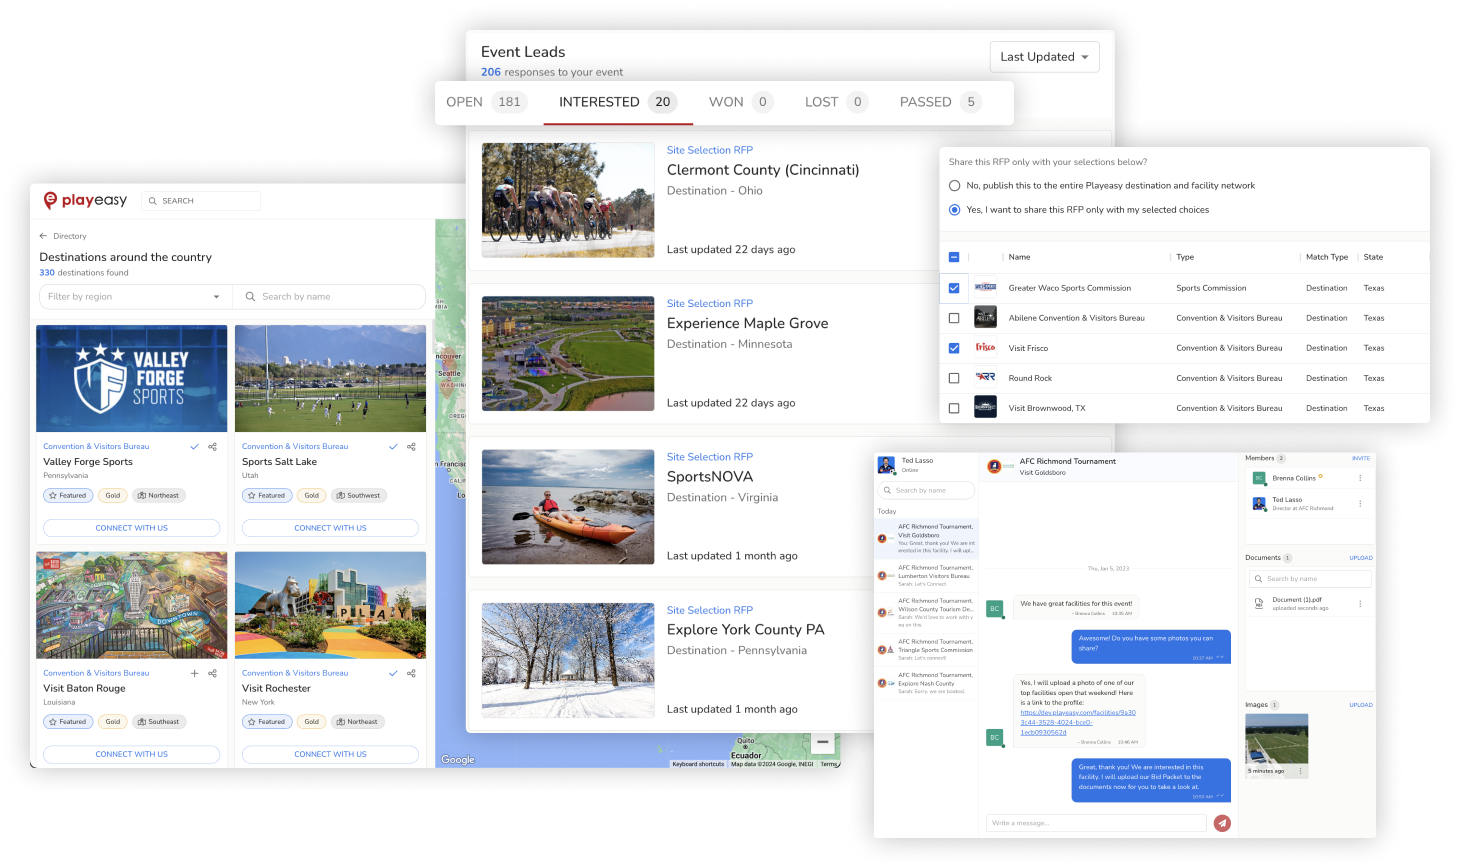Click the Explore York County PA lead title

pos(746,629)
